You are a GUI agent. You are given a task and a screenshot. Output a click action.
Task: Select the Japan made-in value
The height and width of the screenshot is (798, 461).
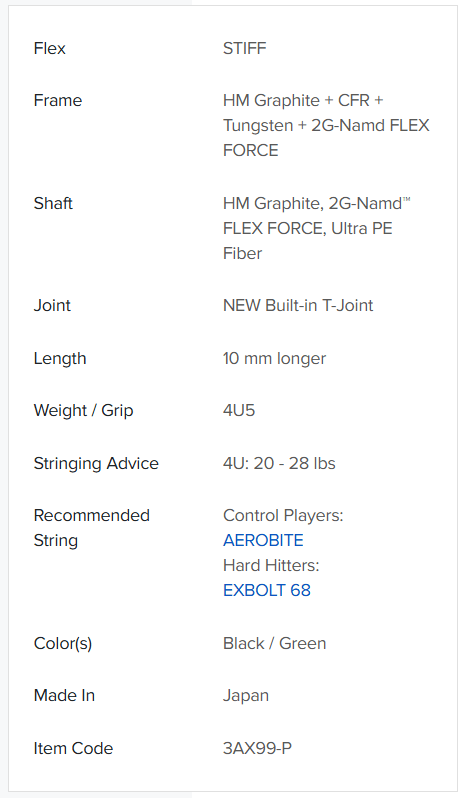[x=246, y=696]
